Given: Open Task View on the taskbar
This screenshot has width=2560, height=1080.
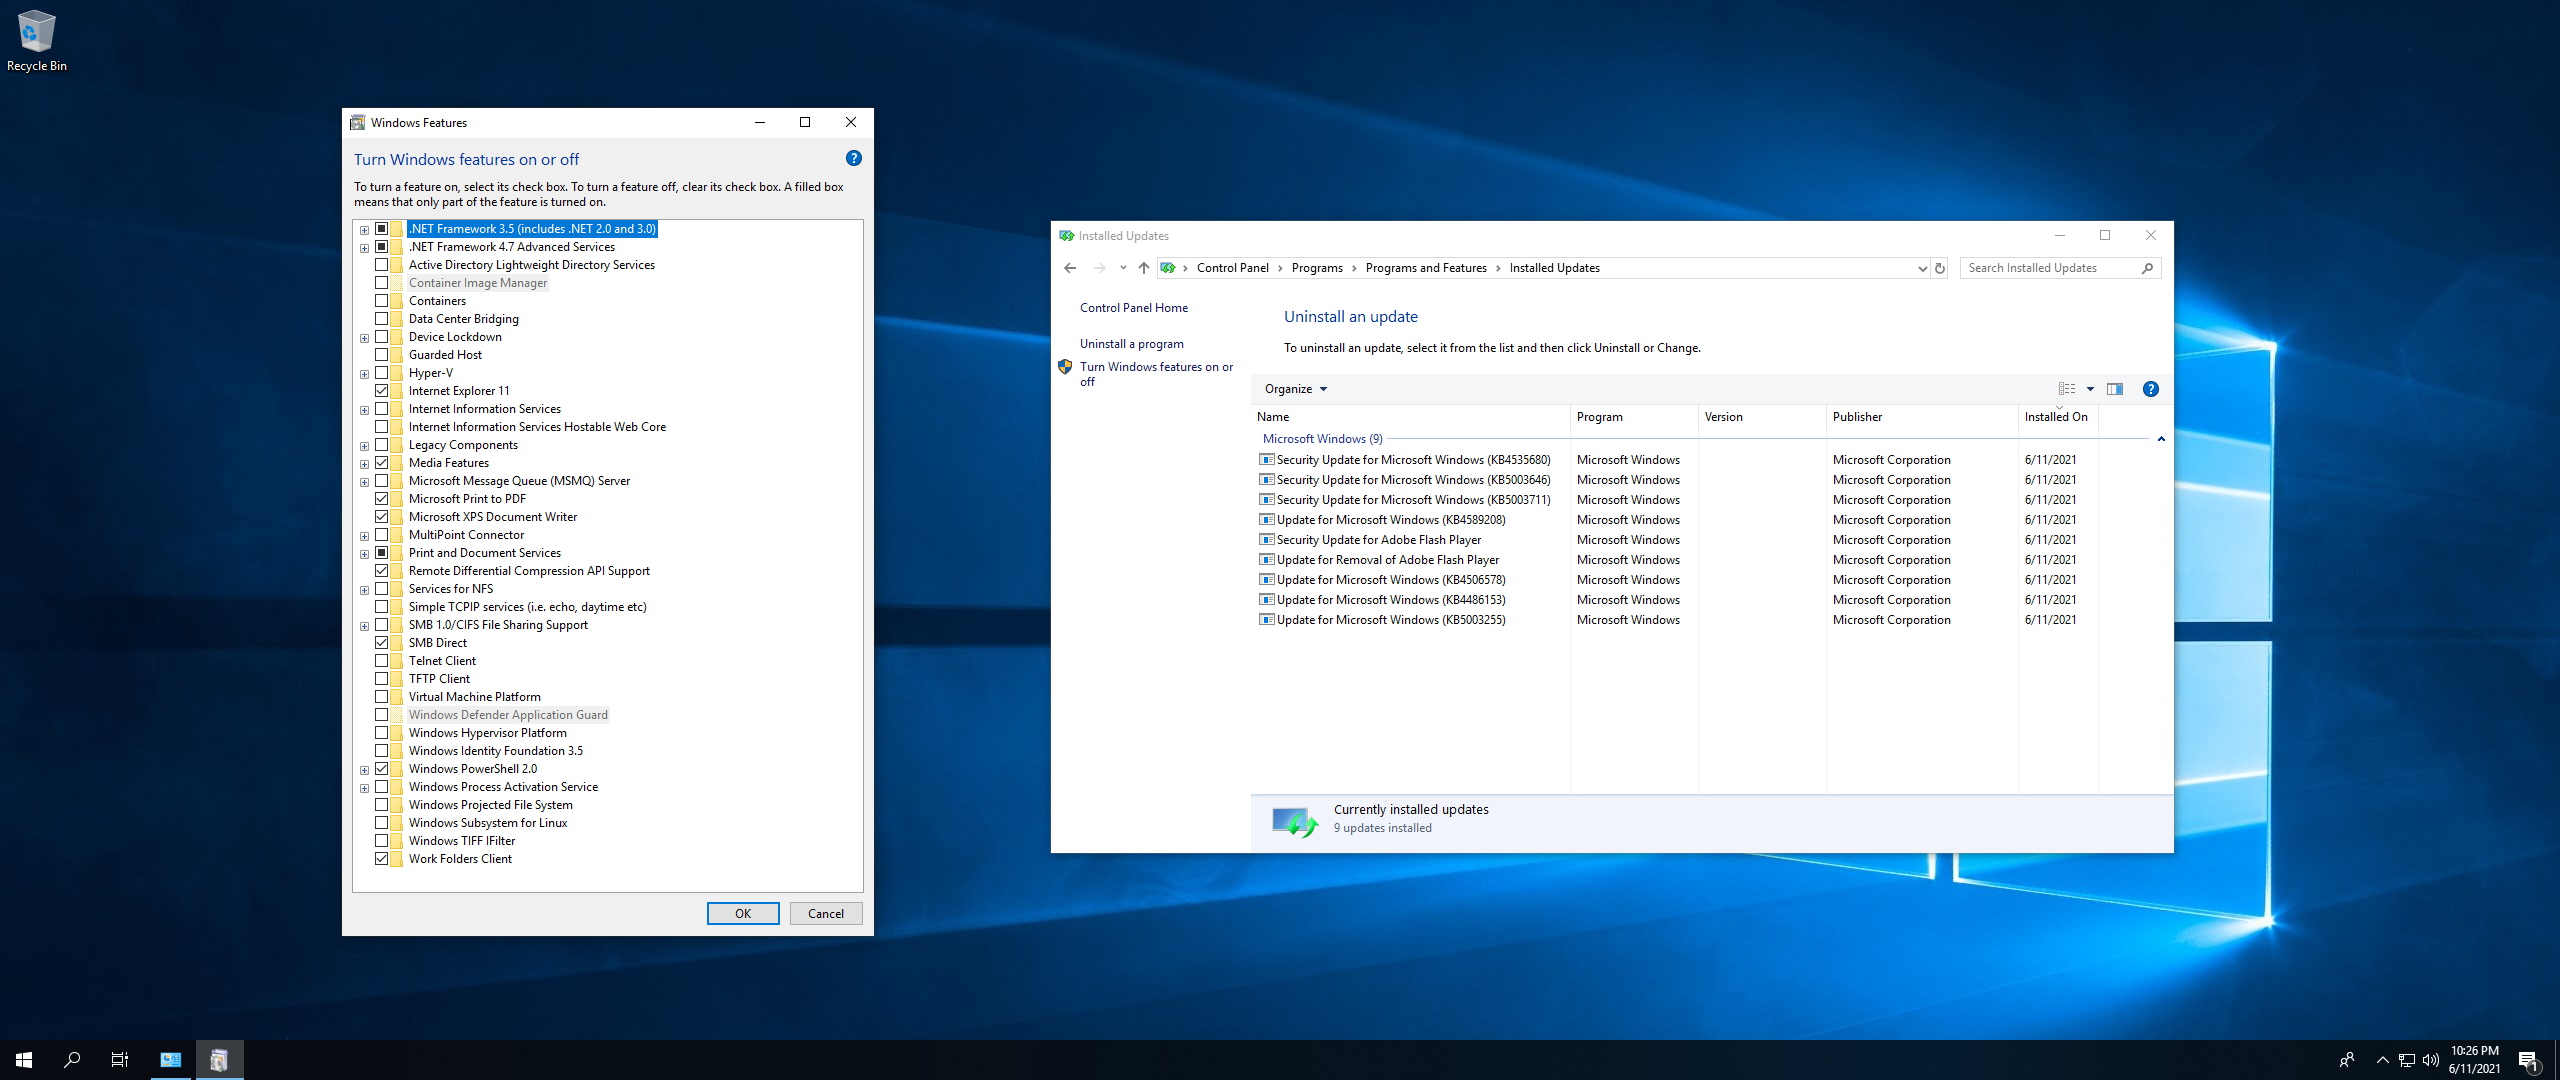Looking at the screenshot, I should [x=120, y=1060].
